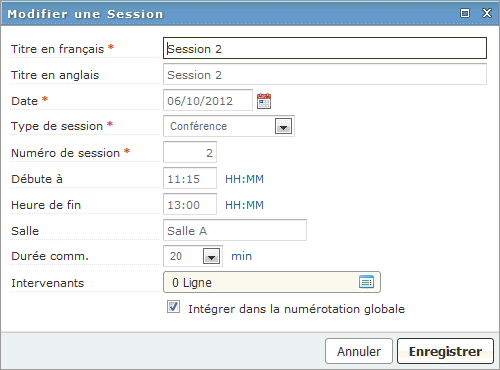The width and height of the screenshot is (500, 370).
Task: Focus the Titre en français field
Action: [325, 48]
